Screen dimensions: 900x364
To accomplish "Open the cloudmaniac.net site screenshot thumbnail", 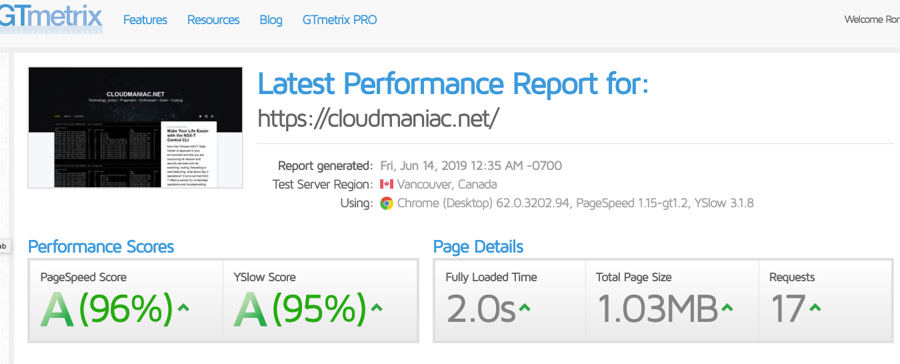I will click(x=135, y=127).
